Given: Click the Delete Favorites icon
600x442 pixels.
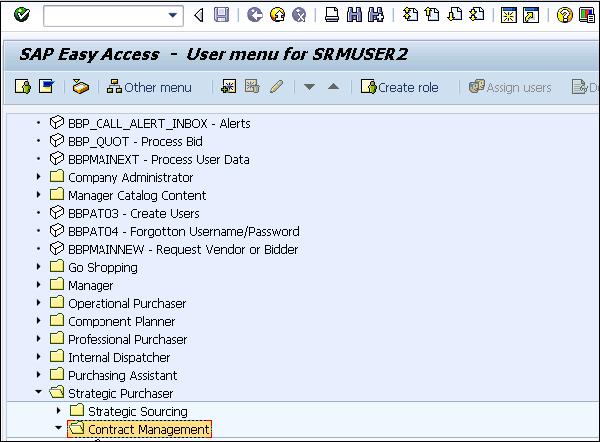Looking at the screenshot, I should 252,86.
